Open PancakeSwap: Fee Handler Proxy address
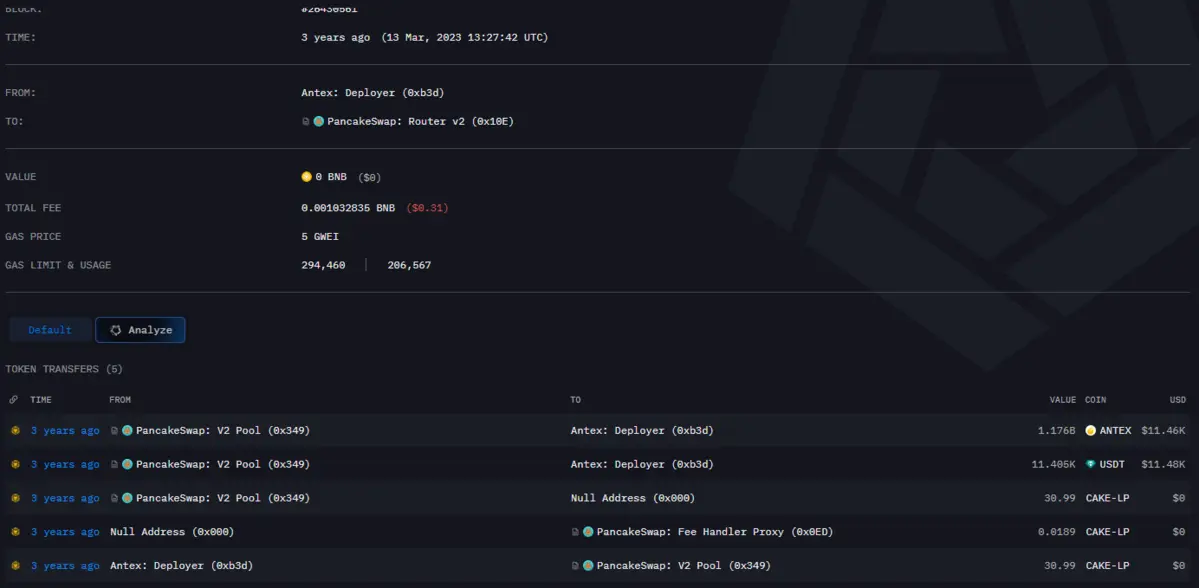1199x588 pixels. coord(714,532)
